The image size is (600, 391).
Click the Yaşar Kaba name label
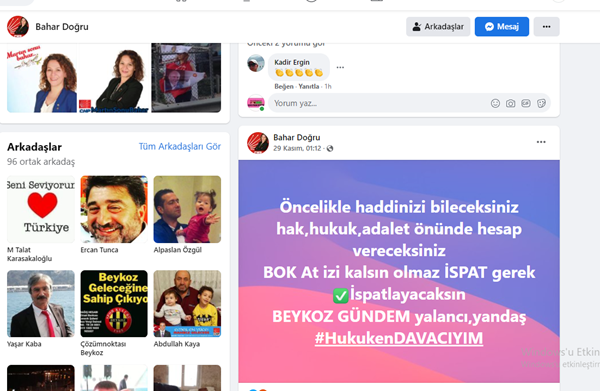tap(24, 344)
